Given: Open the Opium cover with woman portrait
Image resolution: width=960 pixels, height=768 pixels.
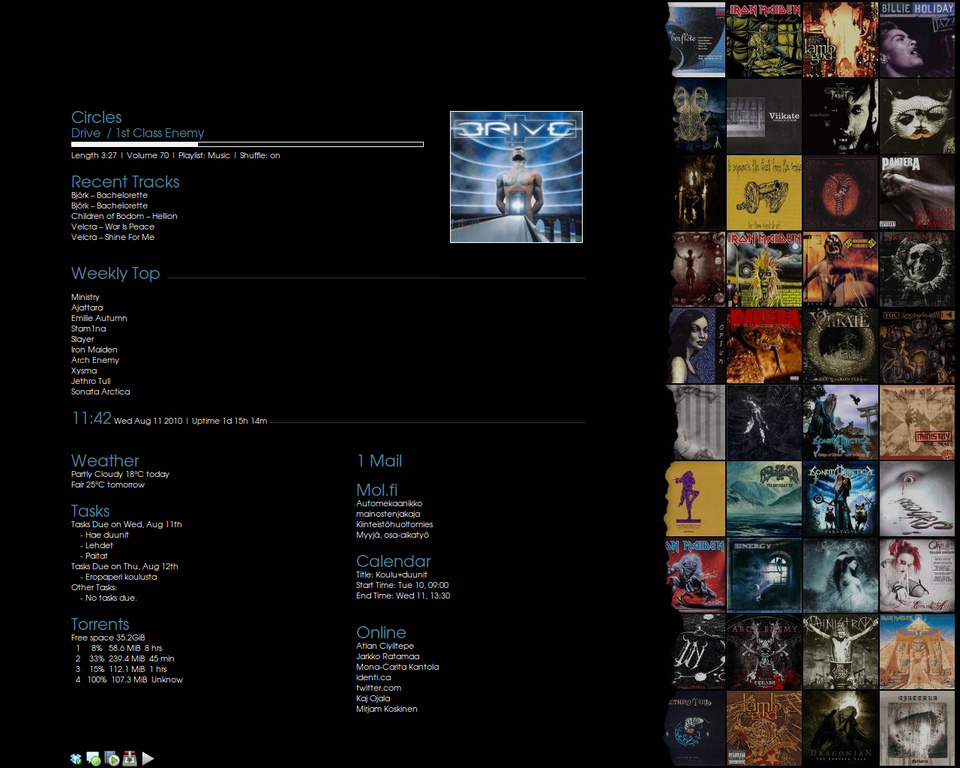Looking at the screenshot, I should coord(697,345).
